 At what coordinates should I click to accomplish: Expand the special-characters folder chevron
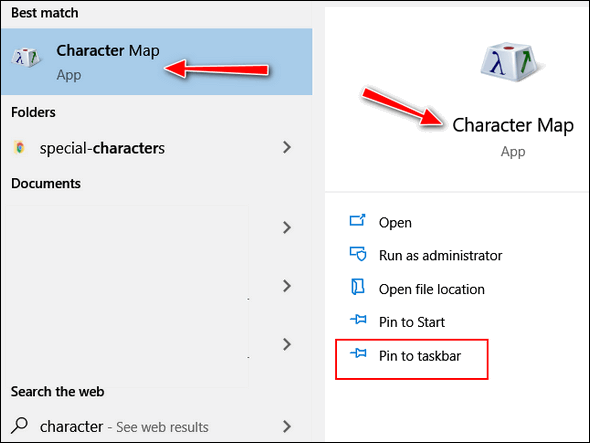pos(287,147)
